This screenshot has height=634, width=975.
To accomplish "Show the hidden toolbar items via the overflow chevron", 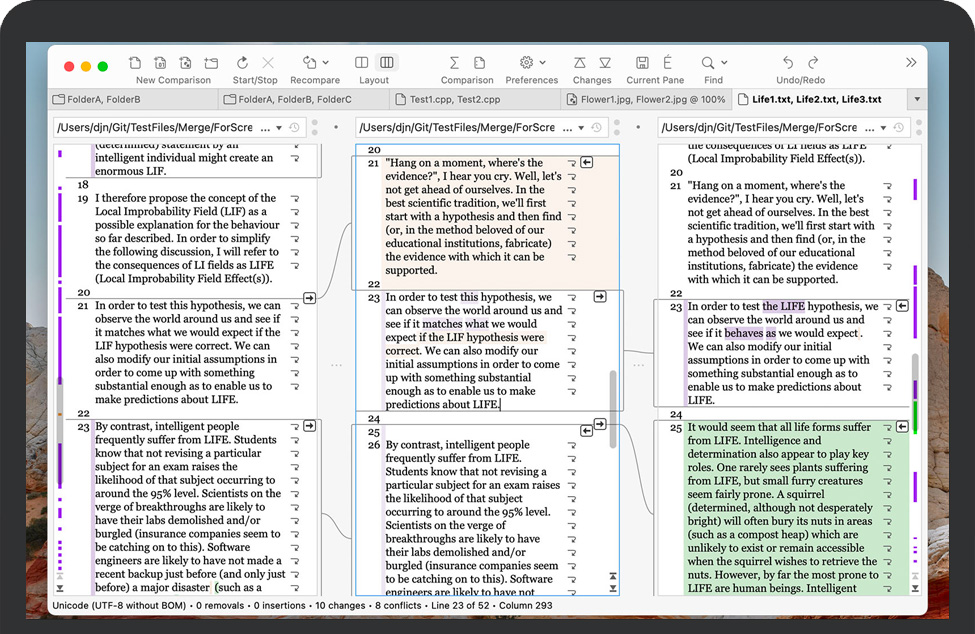I will (x=910, y=63).
